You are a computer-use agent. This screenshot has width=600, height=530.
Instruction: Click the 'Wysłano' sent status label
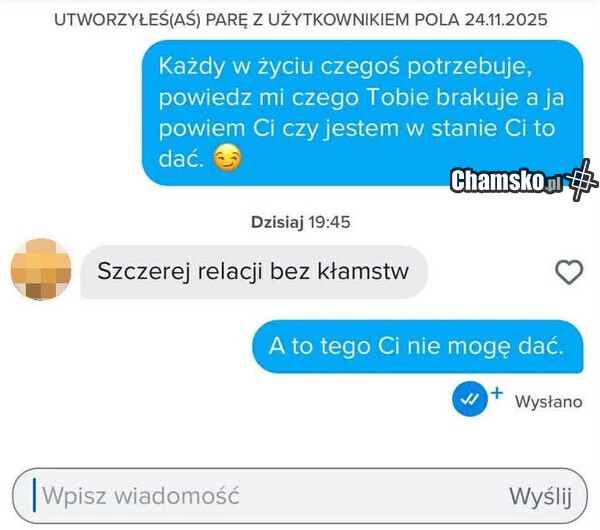(548, 402)
